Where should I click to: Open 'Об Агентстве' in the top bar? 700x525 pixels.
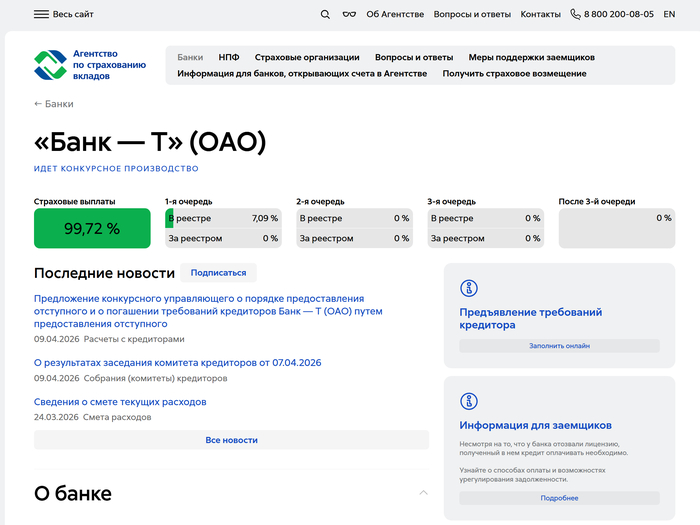coord(395,14)
